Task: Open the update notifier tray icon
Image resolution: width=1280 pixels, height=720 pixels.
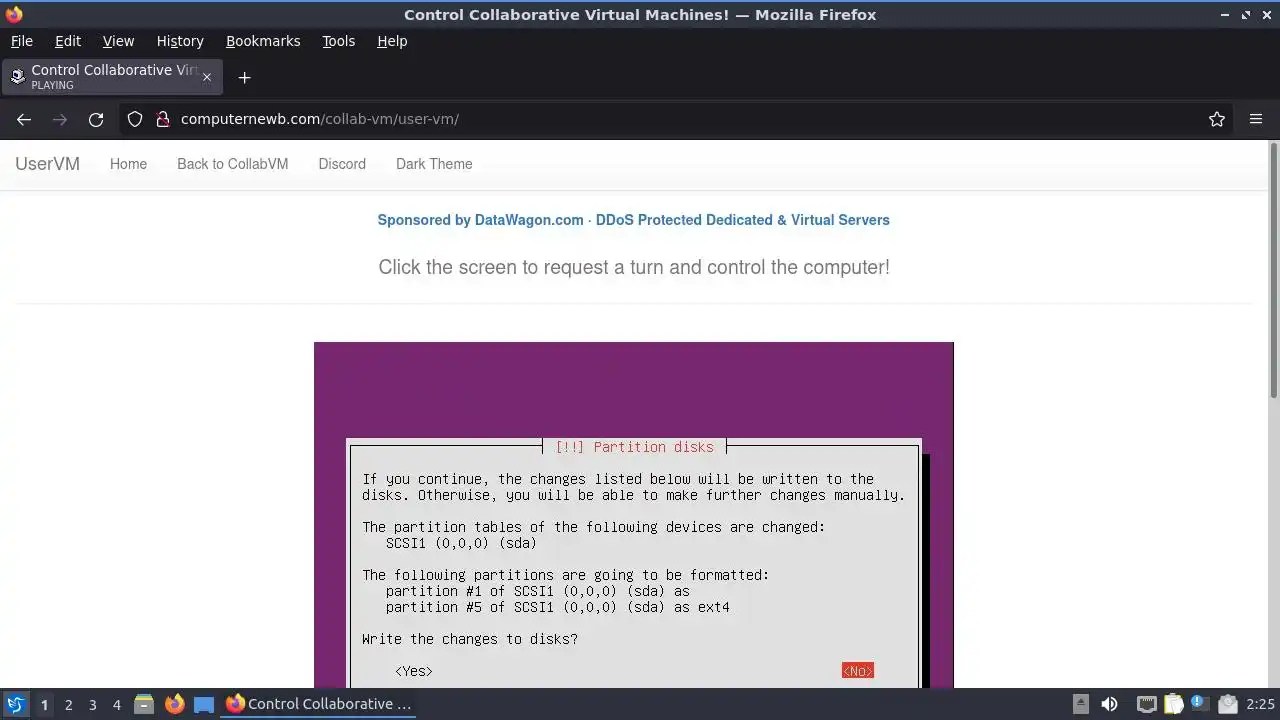Action: [1200, 704]
